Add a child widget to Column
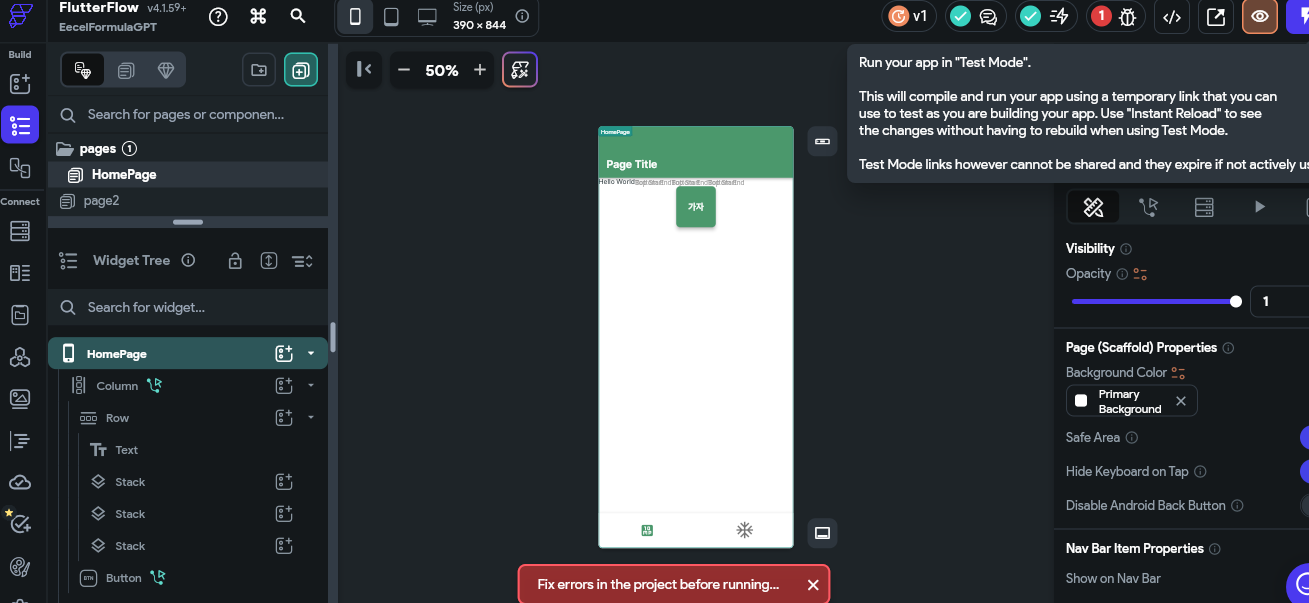Image resolution: width=1309 pixels, height=603 pixels. point(284,385)
